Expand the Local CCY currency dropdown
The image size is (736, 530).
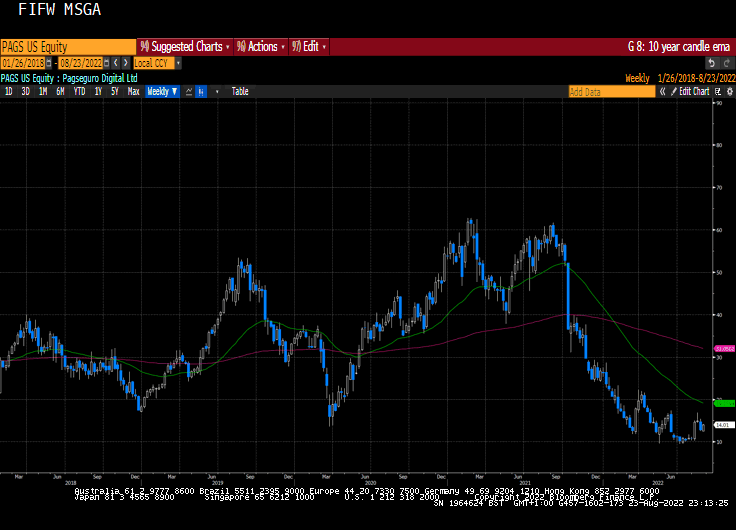(178, 63)
